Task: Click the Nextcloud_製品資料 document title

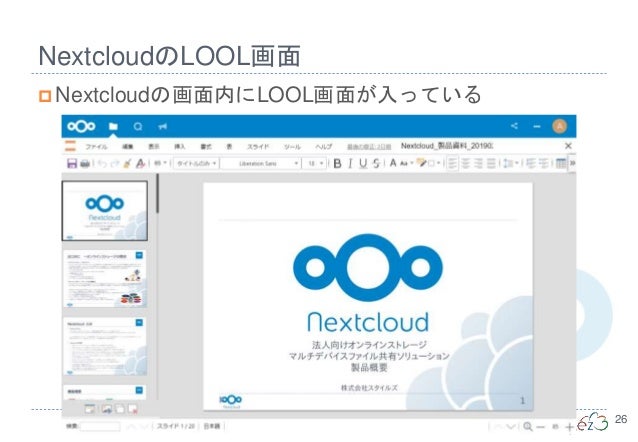Action: click(447, 146)
